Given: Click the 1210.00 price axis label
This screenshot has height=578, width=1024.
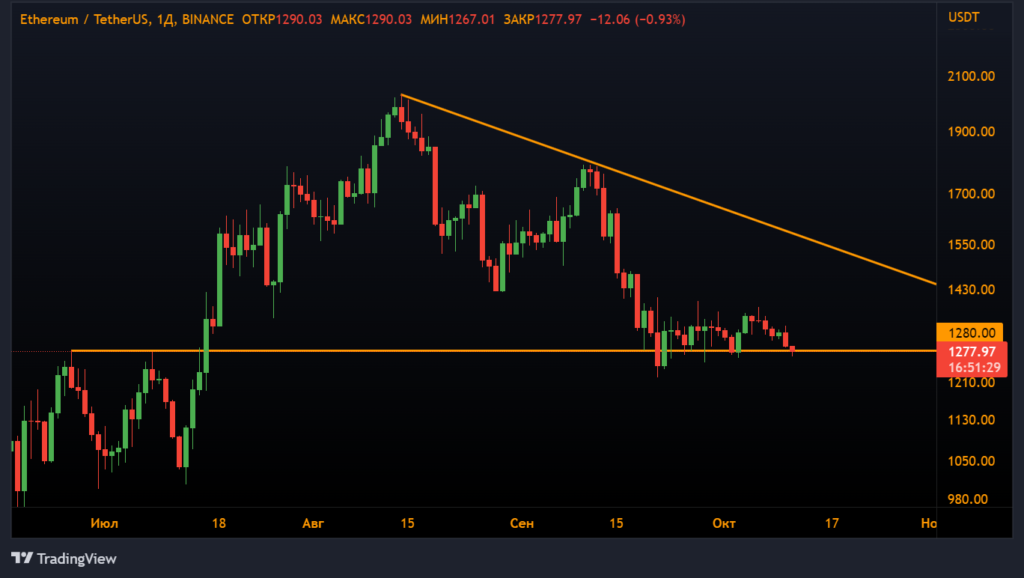Looking at the screenshot, I should click(x=971, y=383).
